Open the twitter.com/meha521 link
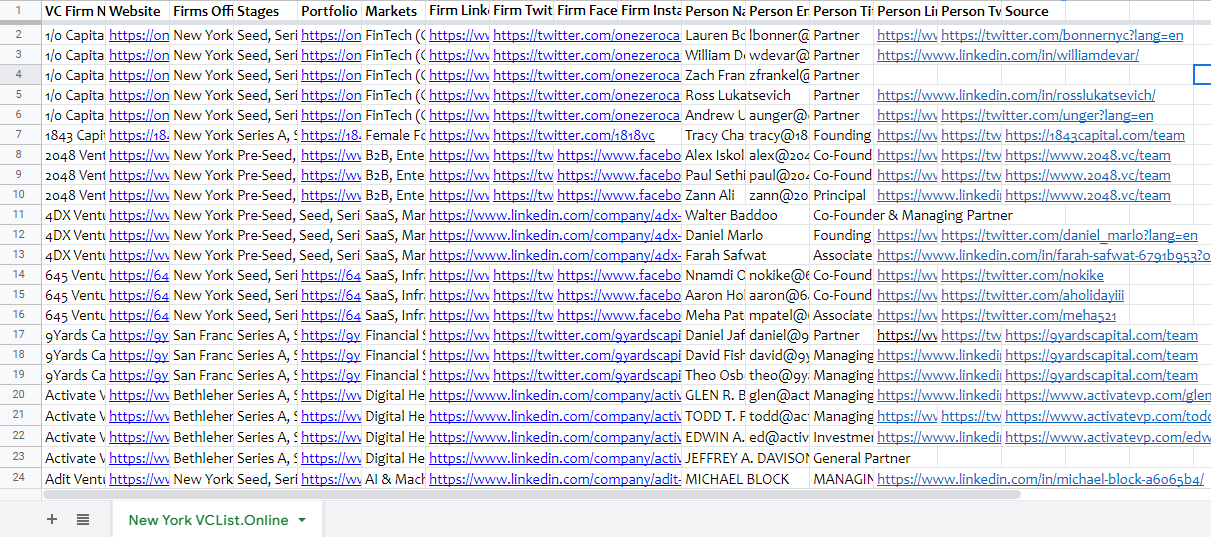1211x537 pixels. click(x=1026, y=315)
